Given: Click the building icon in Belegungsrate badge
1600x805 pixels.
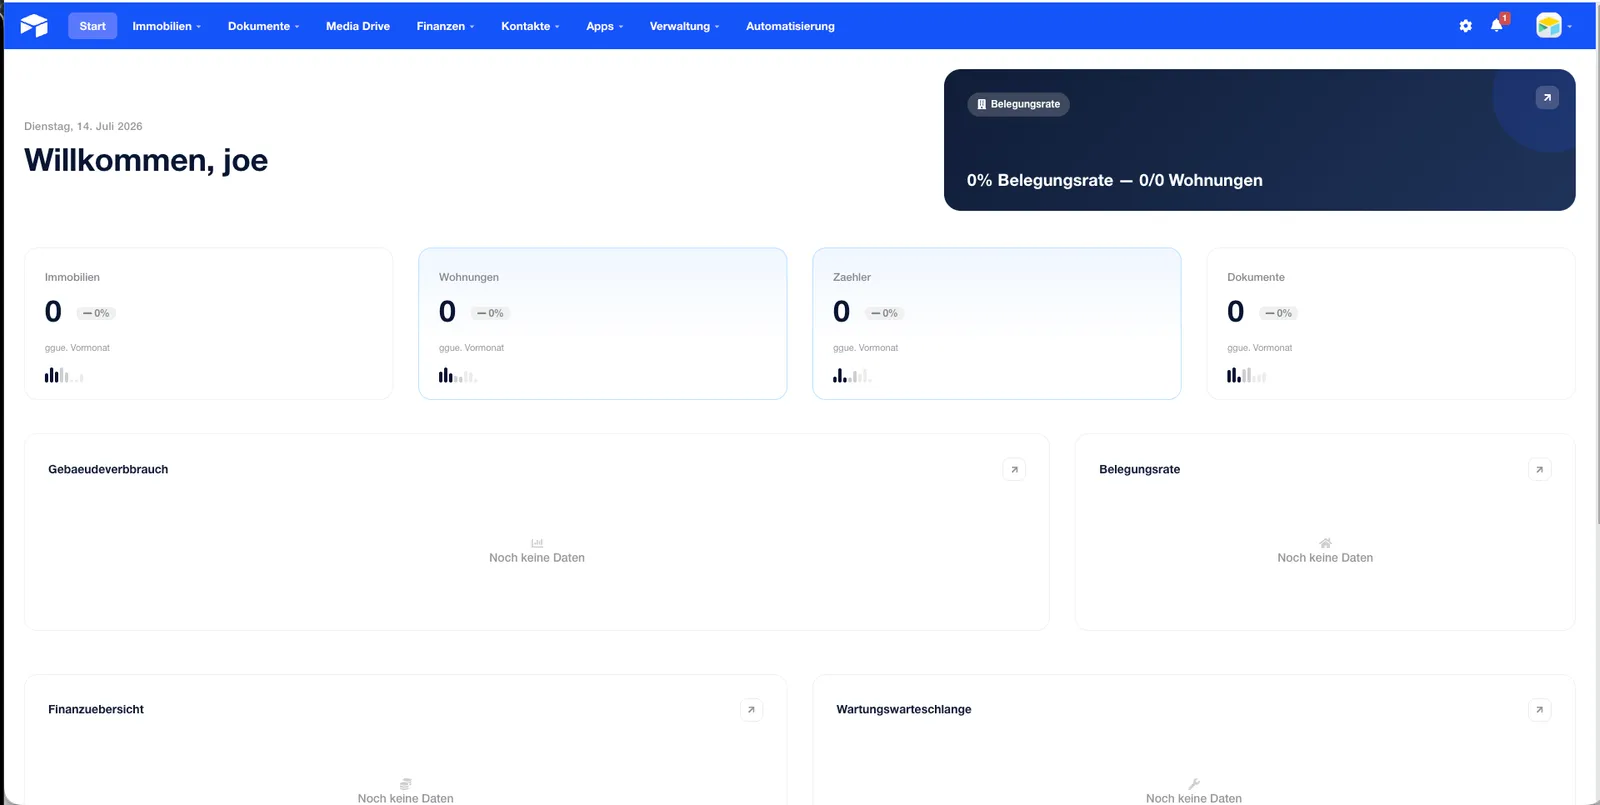Looking at the screenshot, I should pos(981,104).
